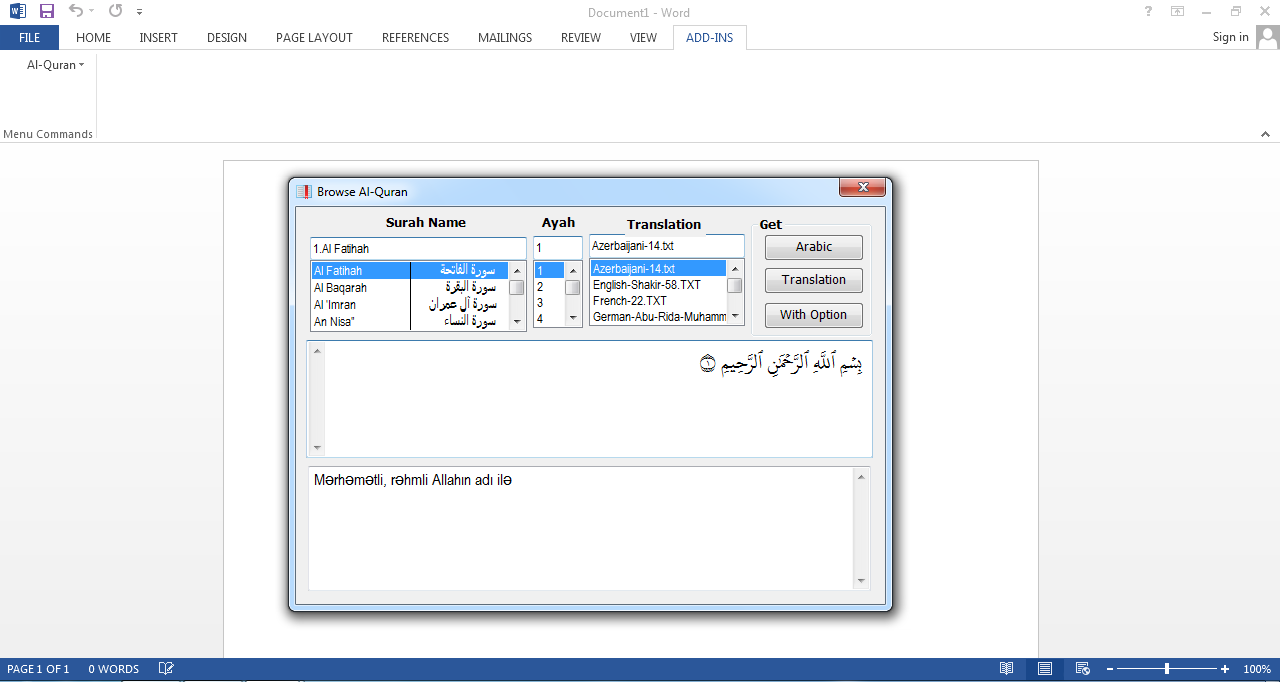Viewport: 1280px width, 682px height.
Task: Close the Browse Al-Quran dialog
Action: tap(862, 187)
